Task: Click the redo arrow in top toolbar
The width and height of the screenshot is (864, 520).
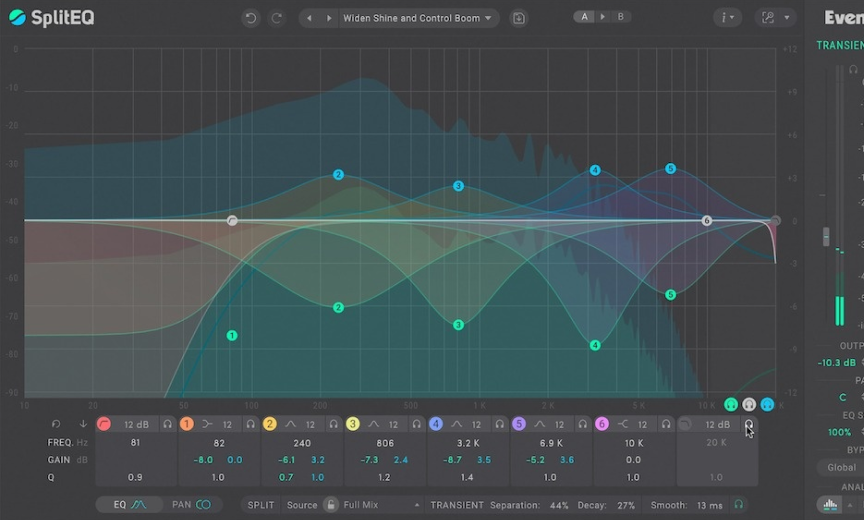Action: (277, 18)
